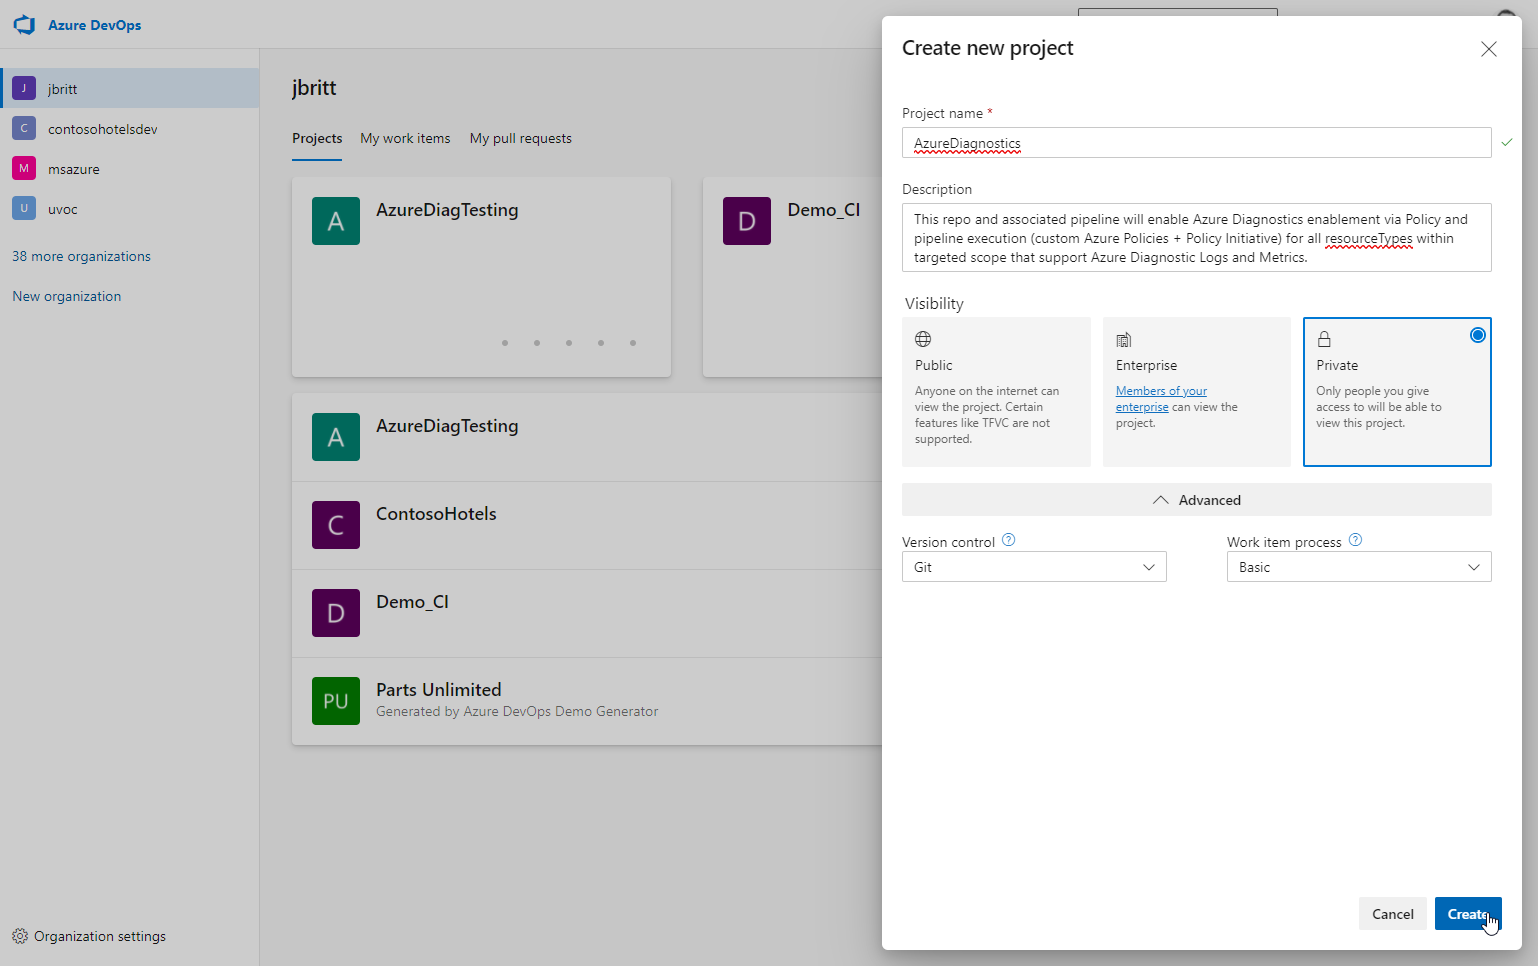This screenshot has width=1538, height=966.
Task: Open the Parts Unlimited project title
Action: (439, 690)
